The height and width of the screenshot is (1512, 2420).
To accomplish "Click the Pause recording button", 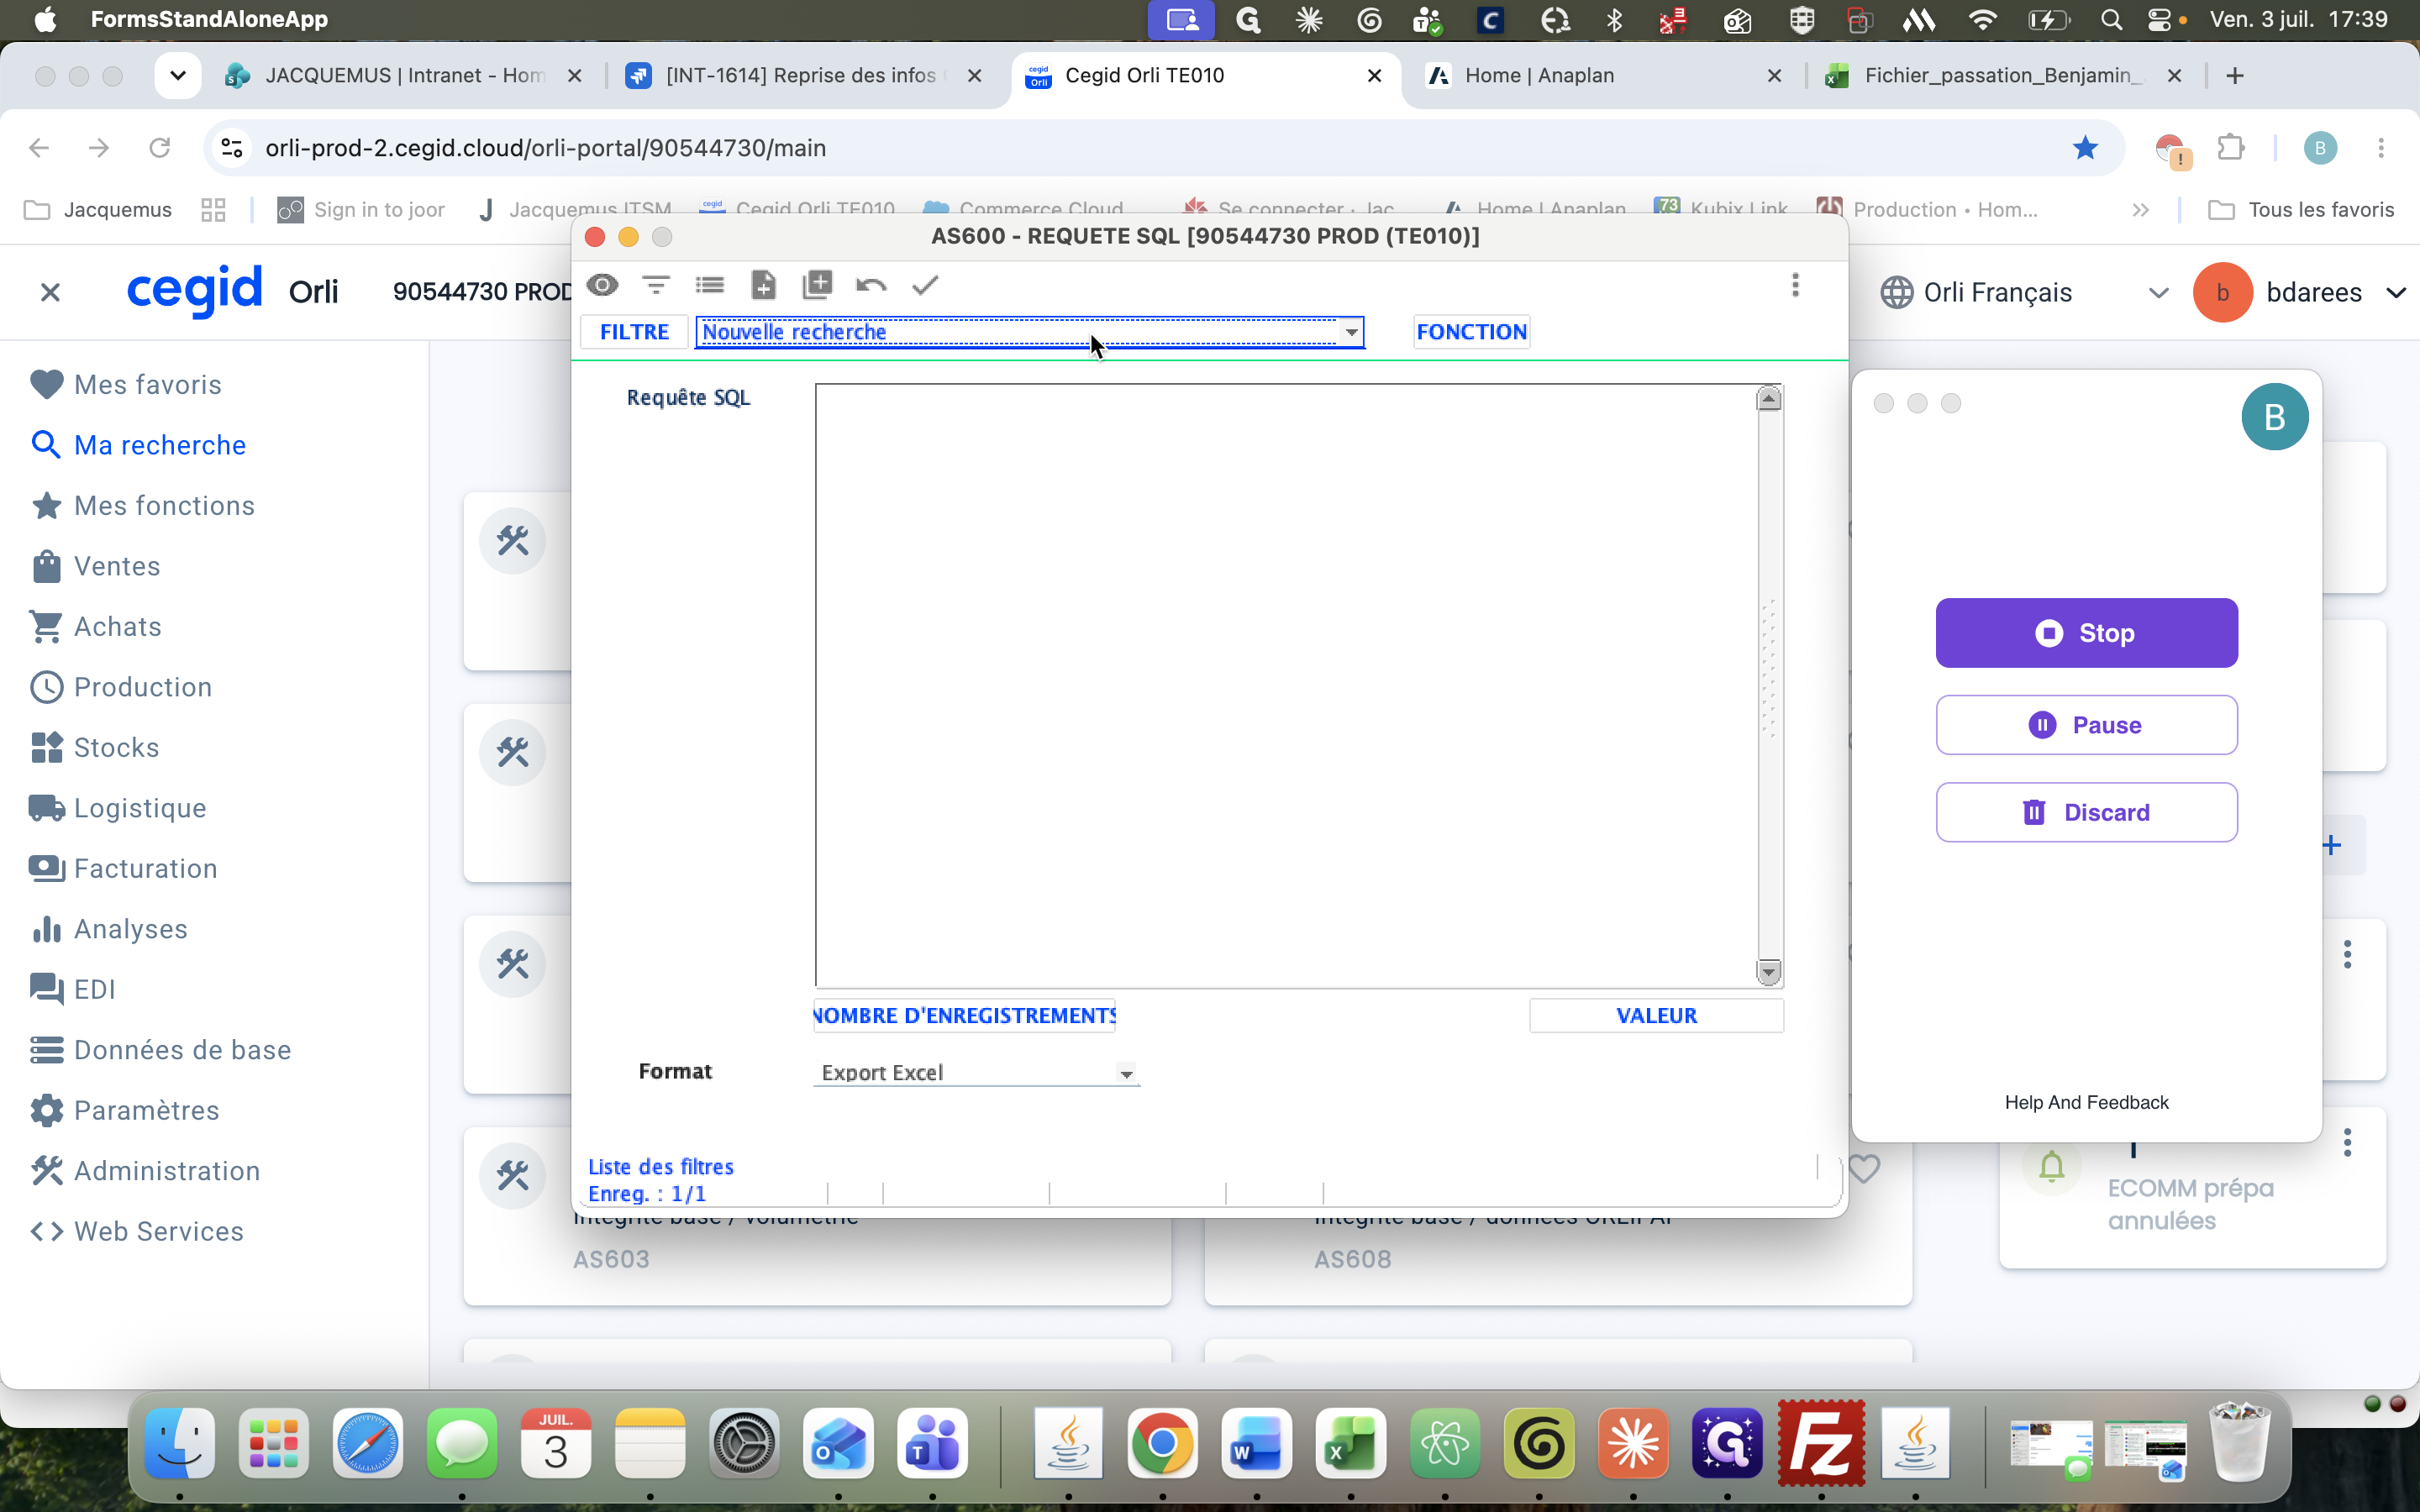I will coord(2086,725).
